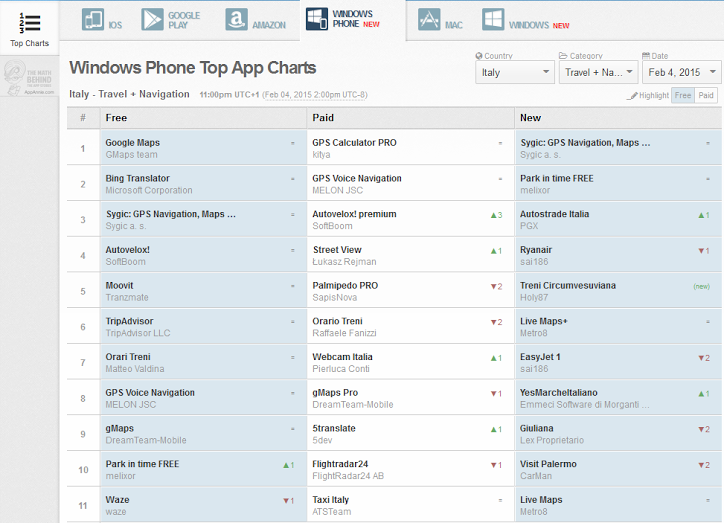Toggle the Free highlight button

[x=682, y=96]
